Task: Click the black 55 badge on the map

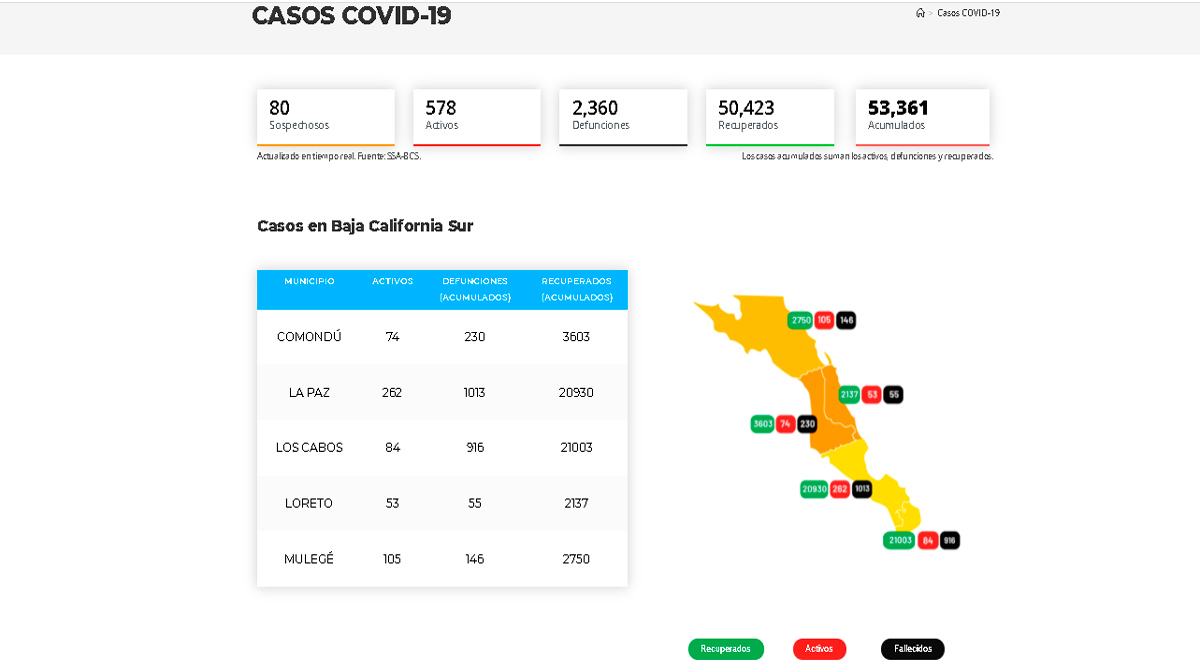Action: 894,395
